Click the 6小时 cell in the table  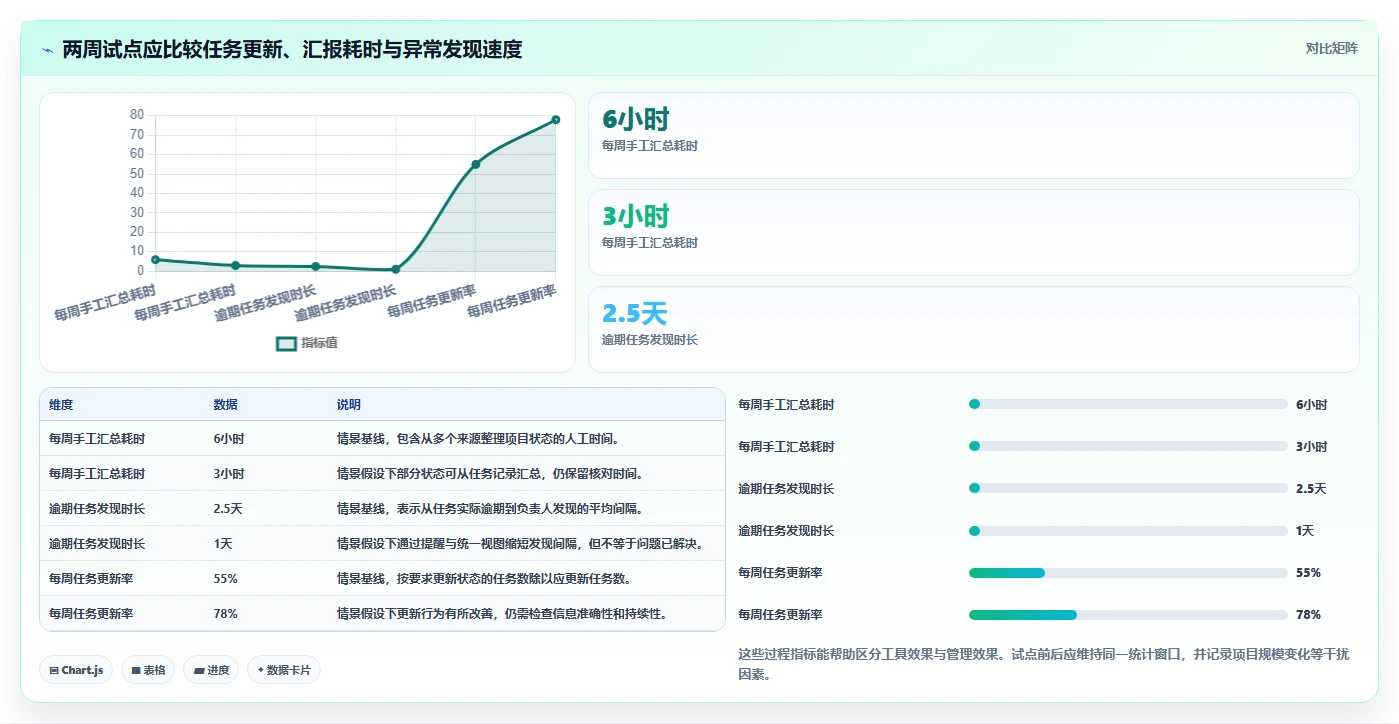click(x=229, y=439)
